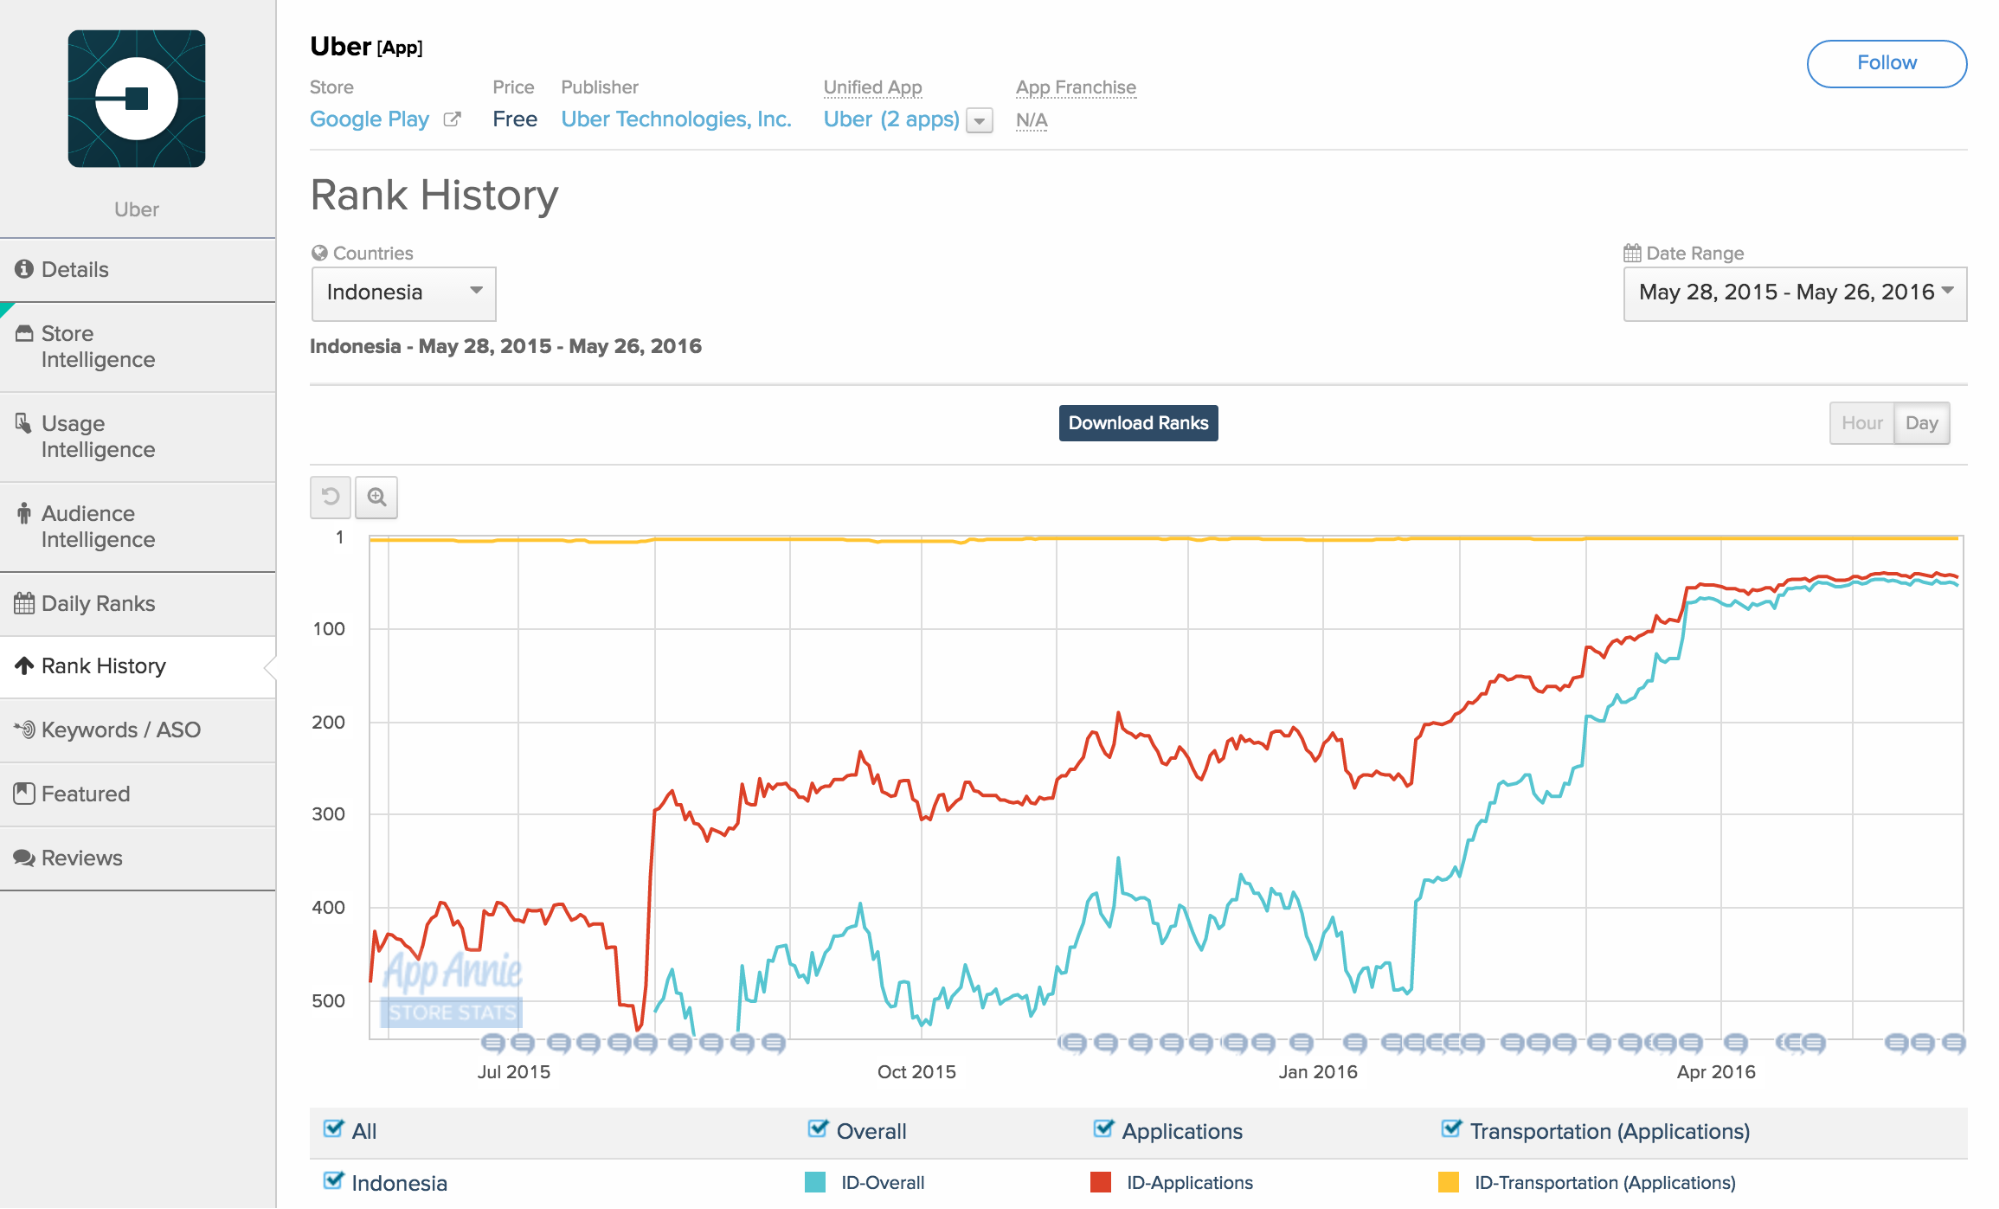Click the Rank History up-arrow icon

click(24, 666)
